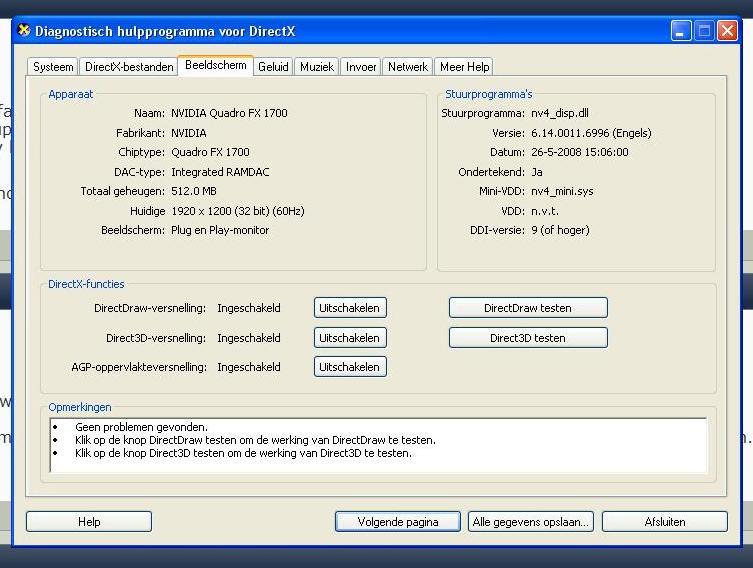Click Ingeschakeld status next to DirectDraw-versnelling
753x568 pixels.
pos(249,308)
